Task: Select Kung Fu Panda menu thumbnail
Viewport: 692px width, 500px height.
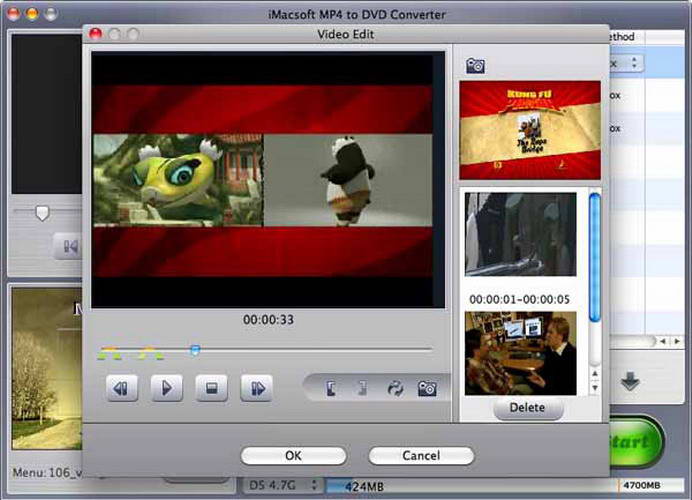Action: click(530, 130)
